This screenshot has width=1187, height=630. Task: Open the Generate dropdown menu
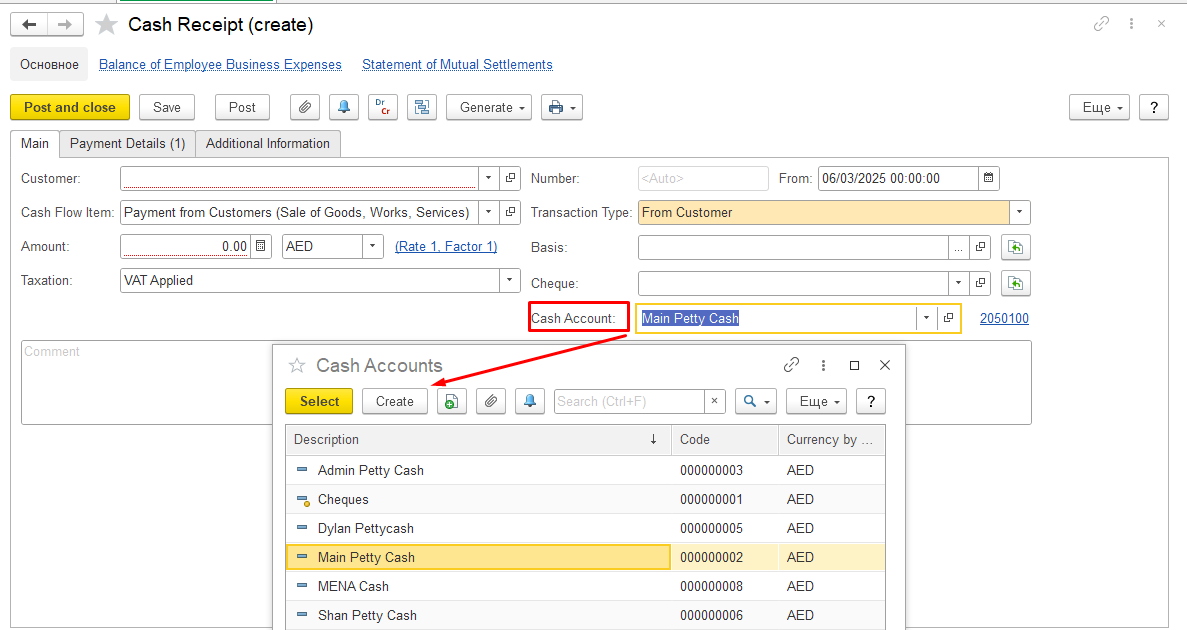[x=489, y=108]
